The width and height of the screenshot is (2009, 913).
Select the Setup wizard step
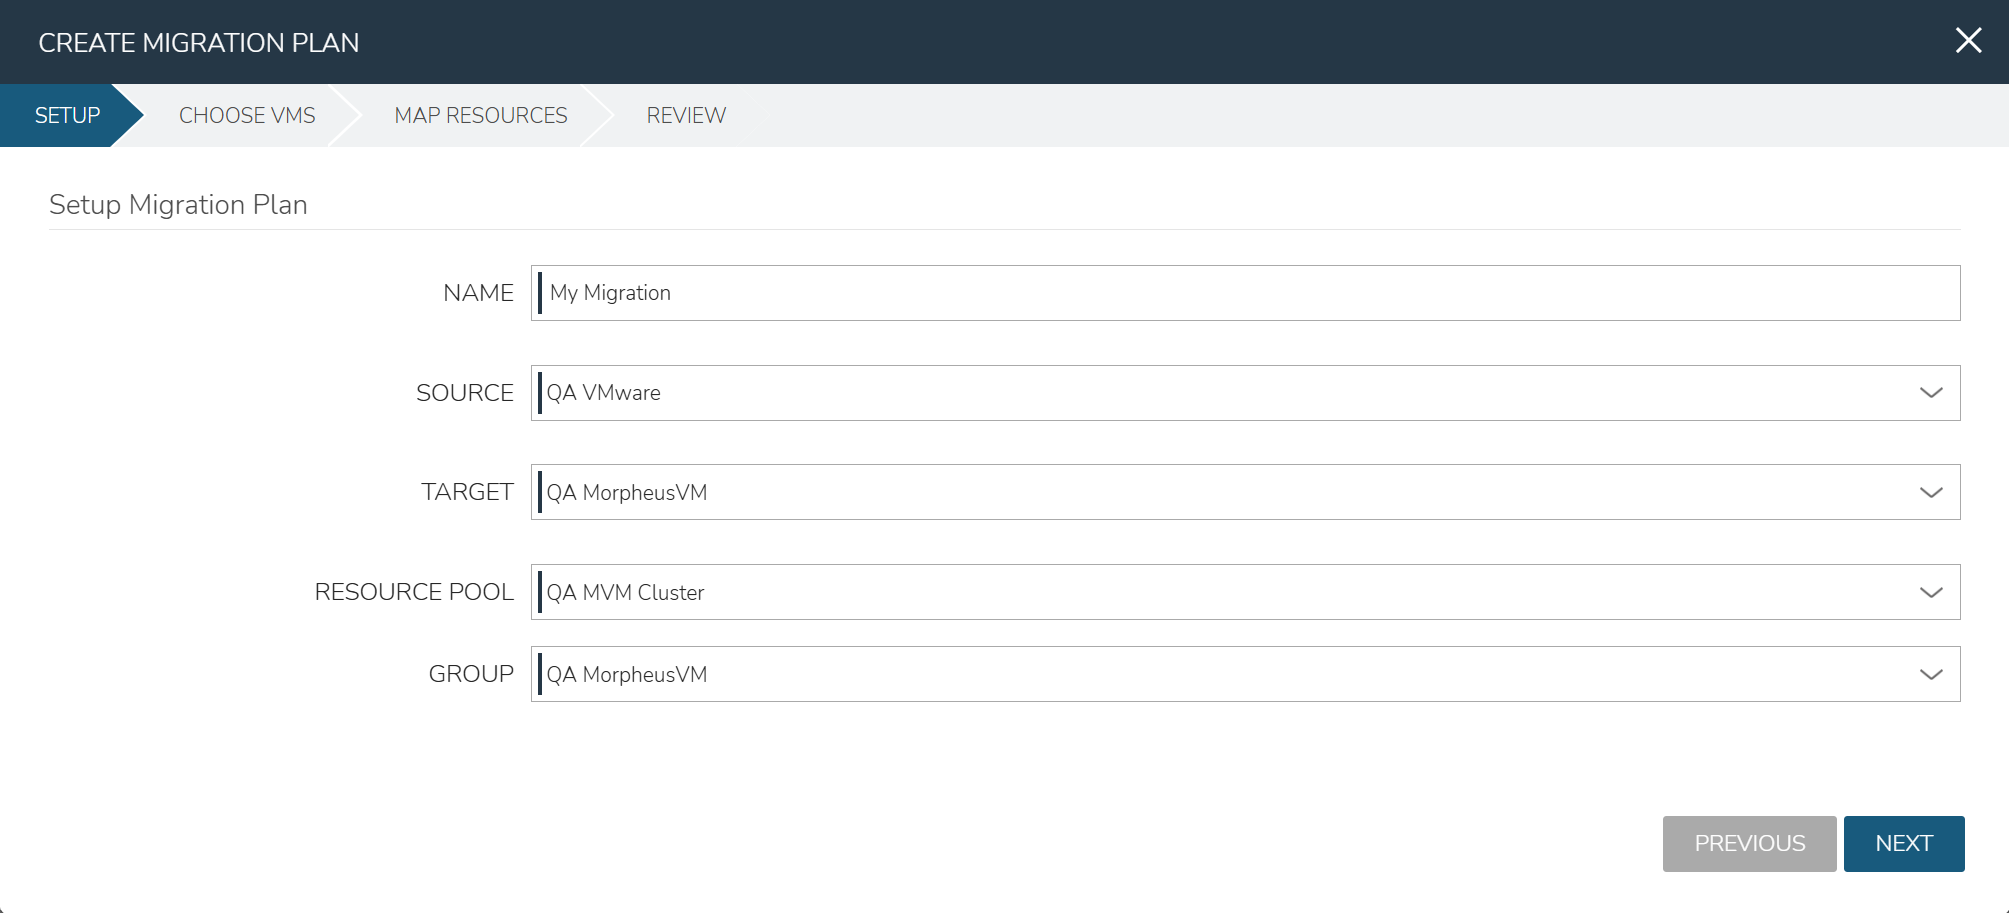coord(67,116)
